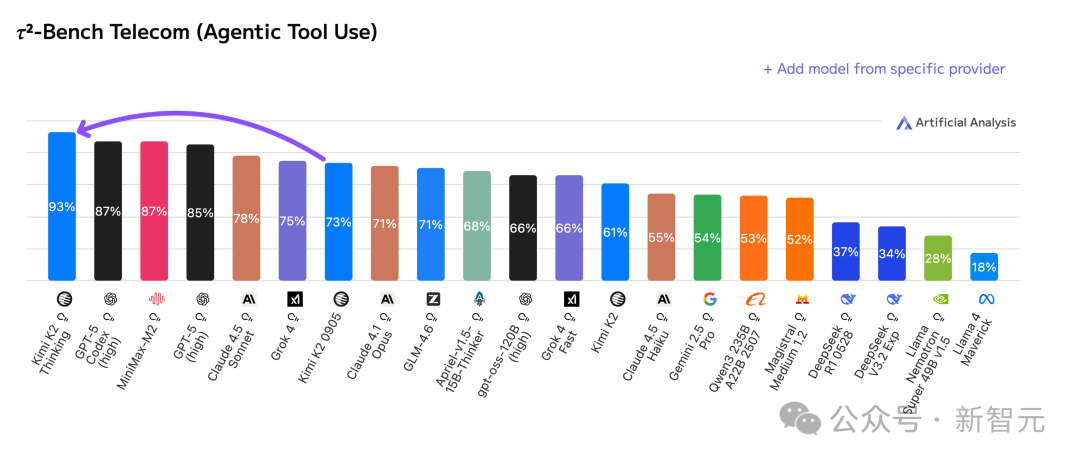Click the MiniMax-M2 waveform logo icon

[158, 299]
